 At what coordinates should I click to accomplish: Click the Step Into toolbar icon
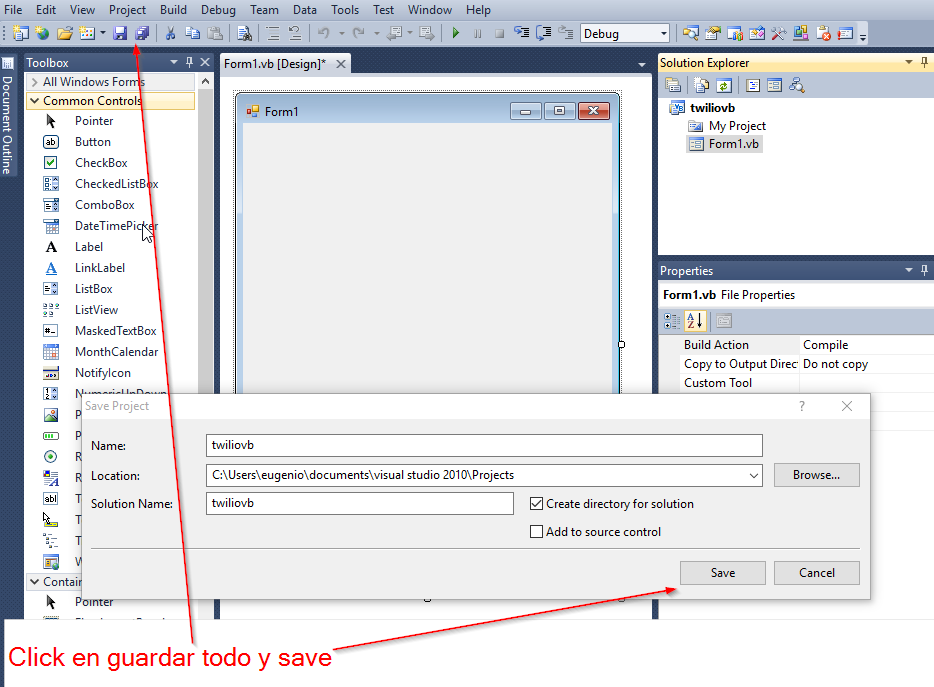point(522,33)
